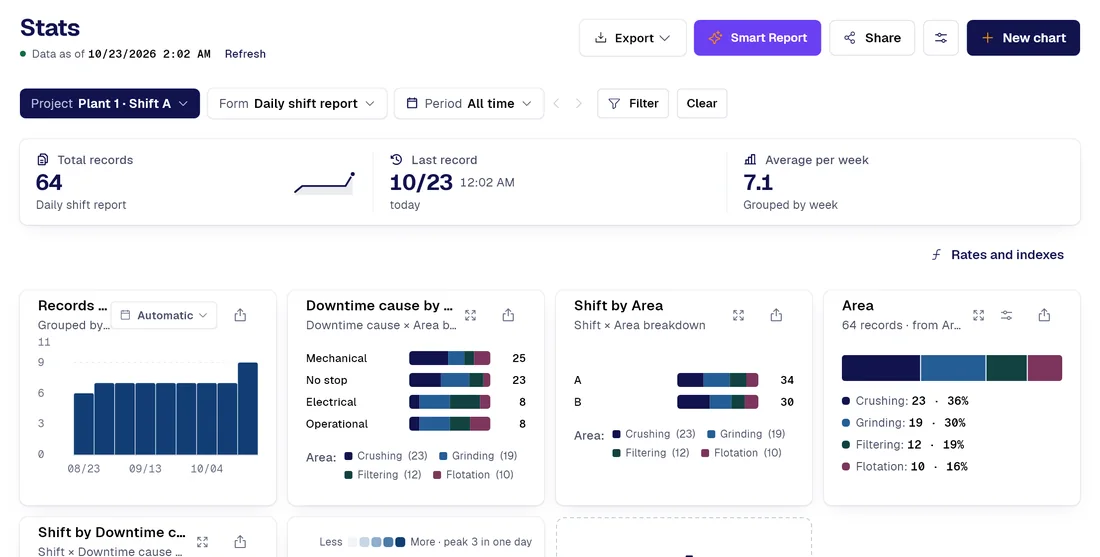Export the Downtime cause chart
1100x557 pixels.
(x=509, y=315)
